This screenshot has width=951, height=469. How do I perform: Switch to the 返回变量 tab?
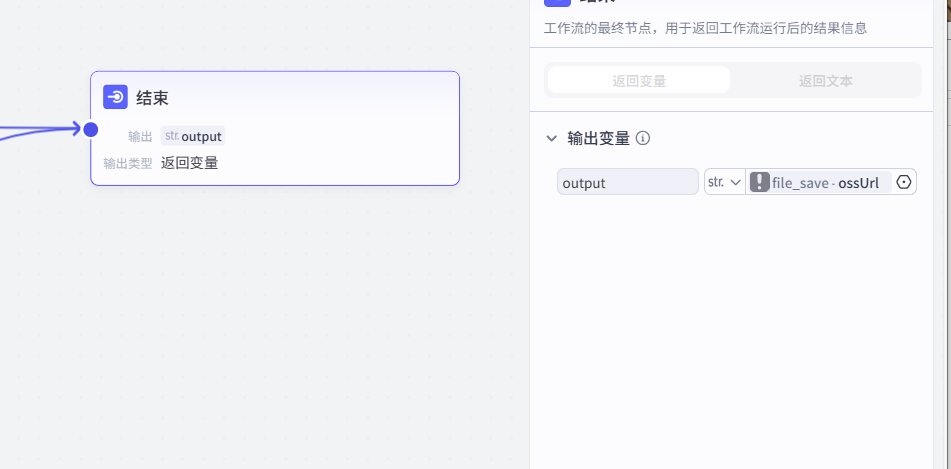pos(639,80)
